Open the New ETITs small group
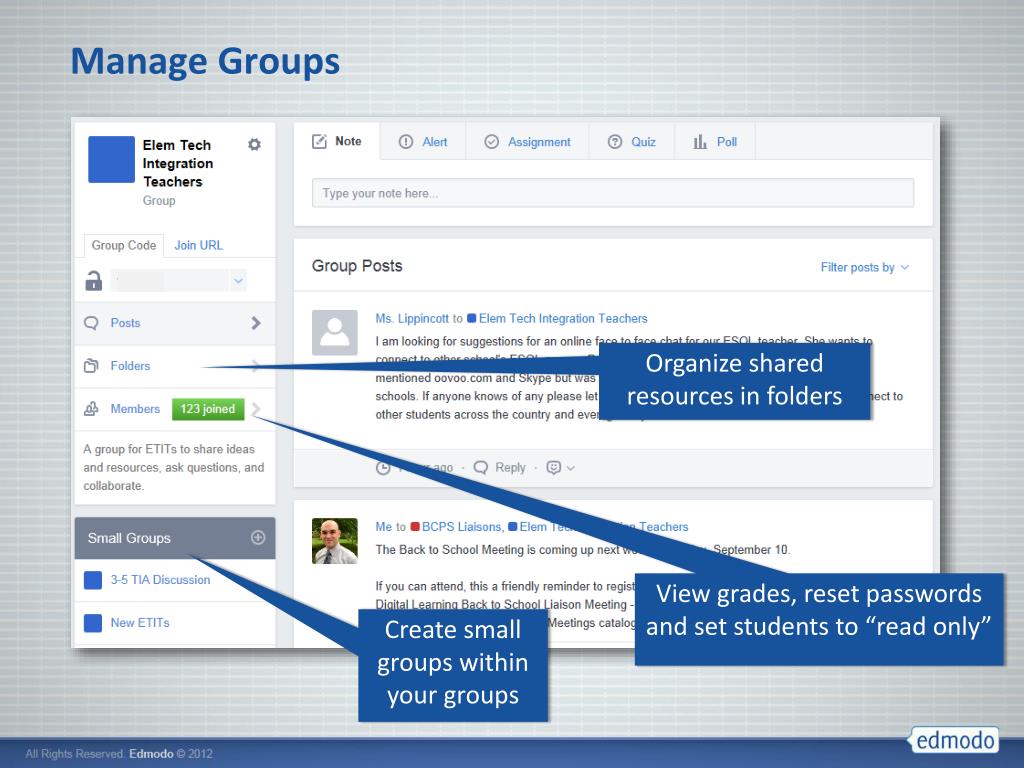The height and width of the screenshot is (768, 1024). (140, 623)
